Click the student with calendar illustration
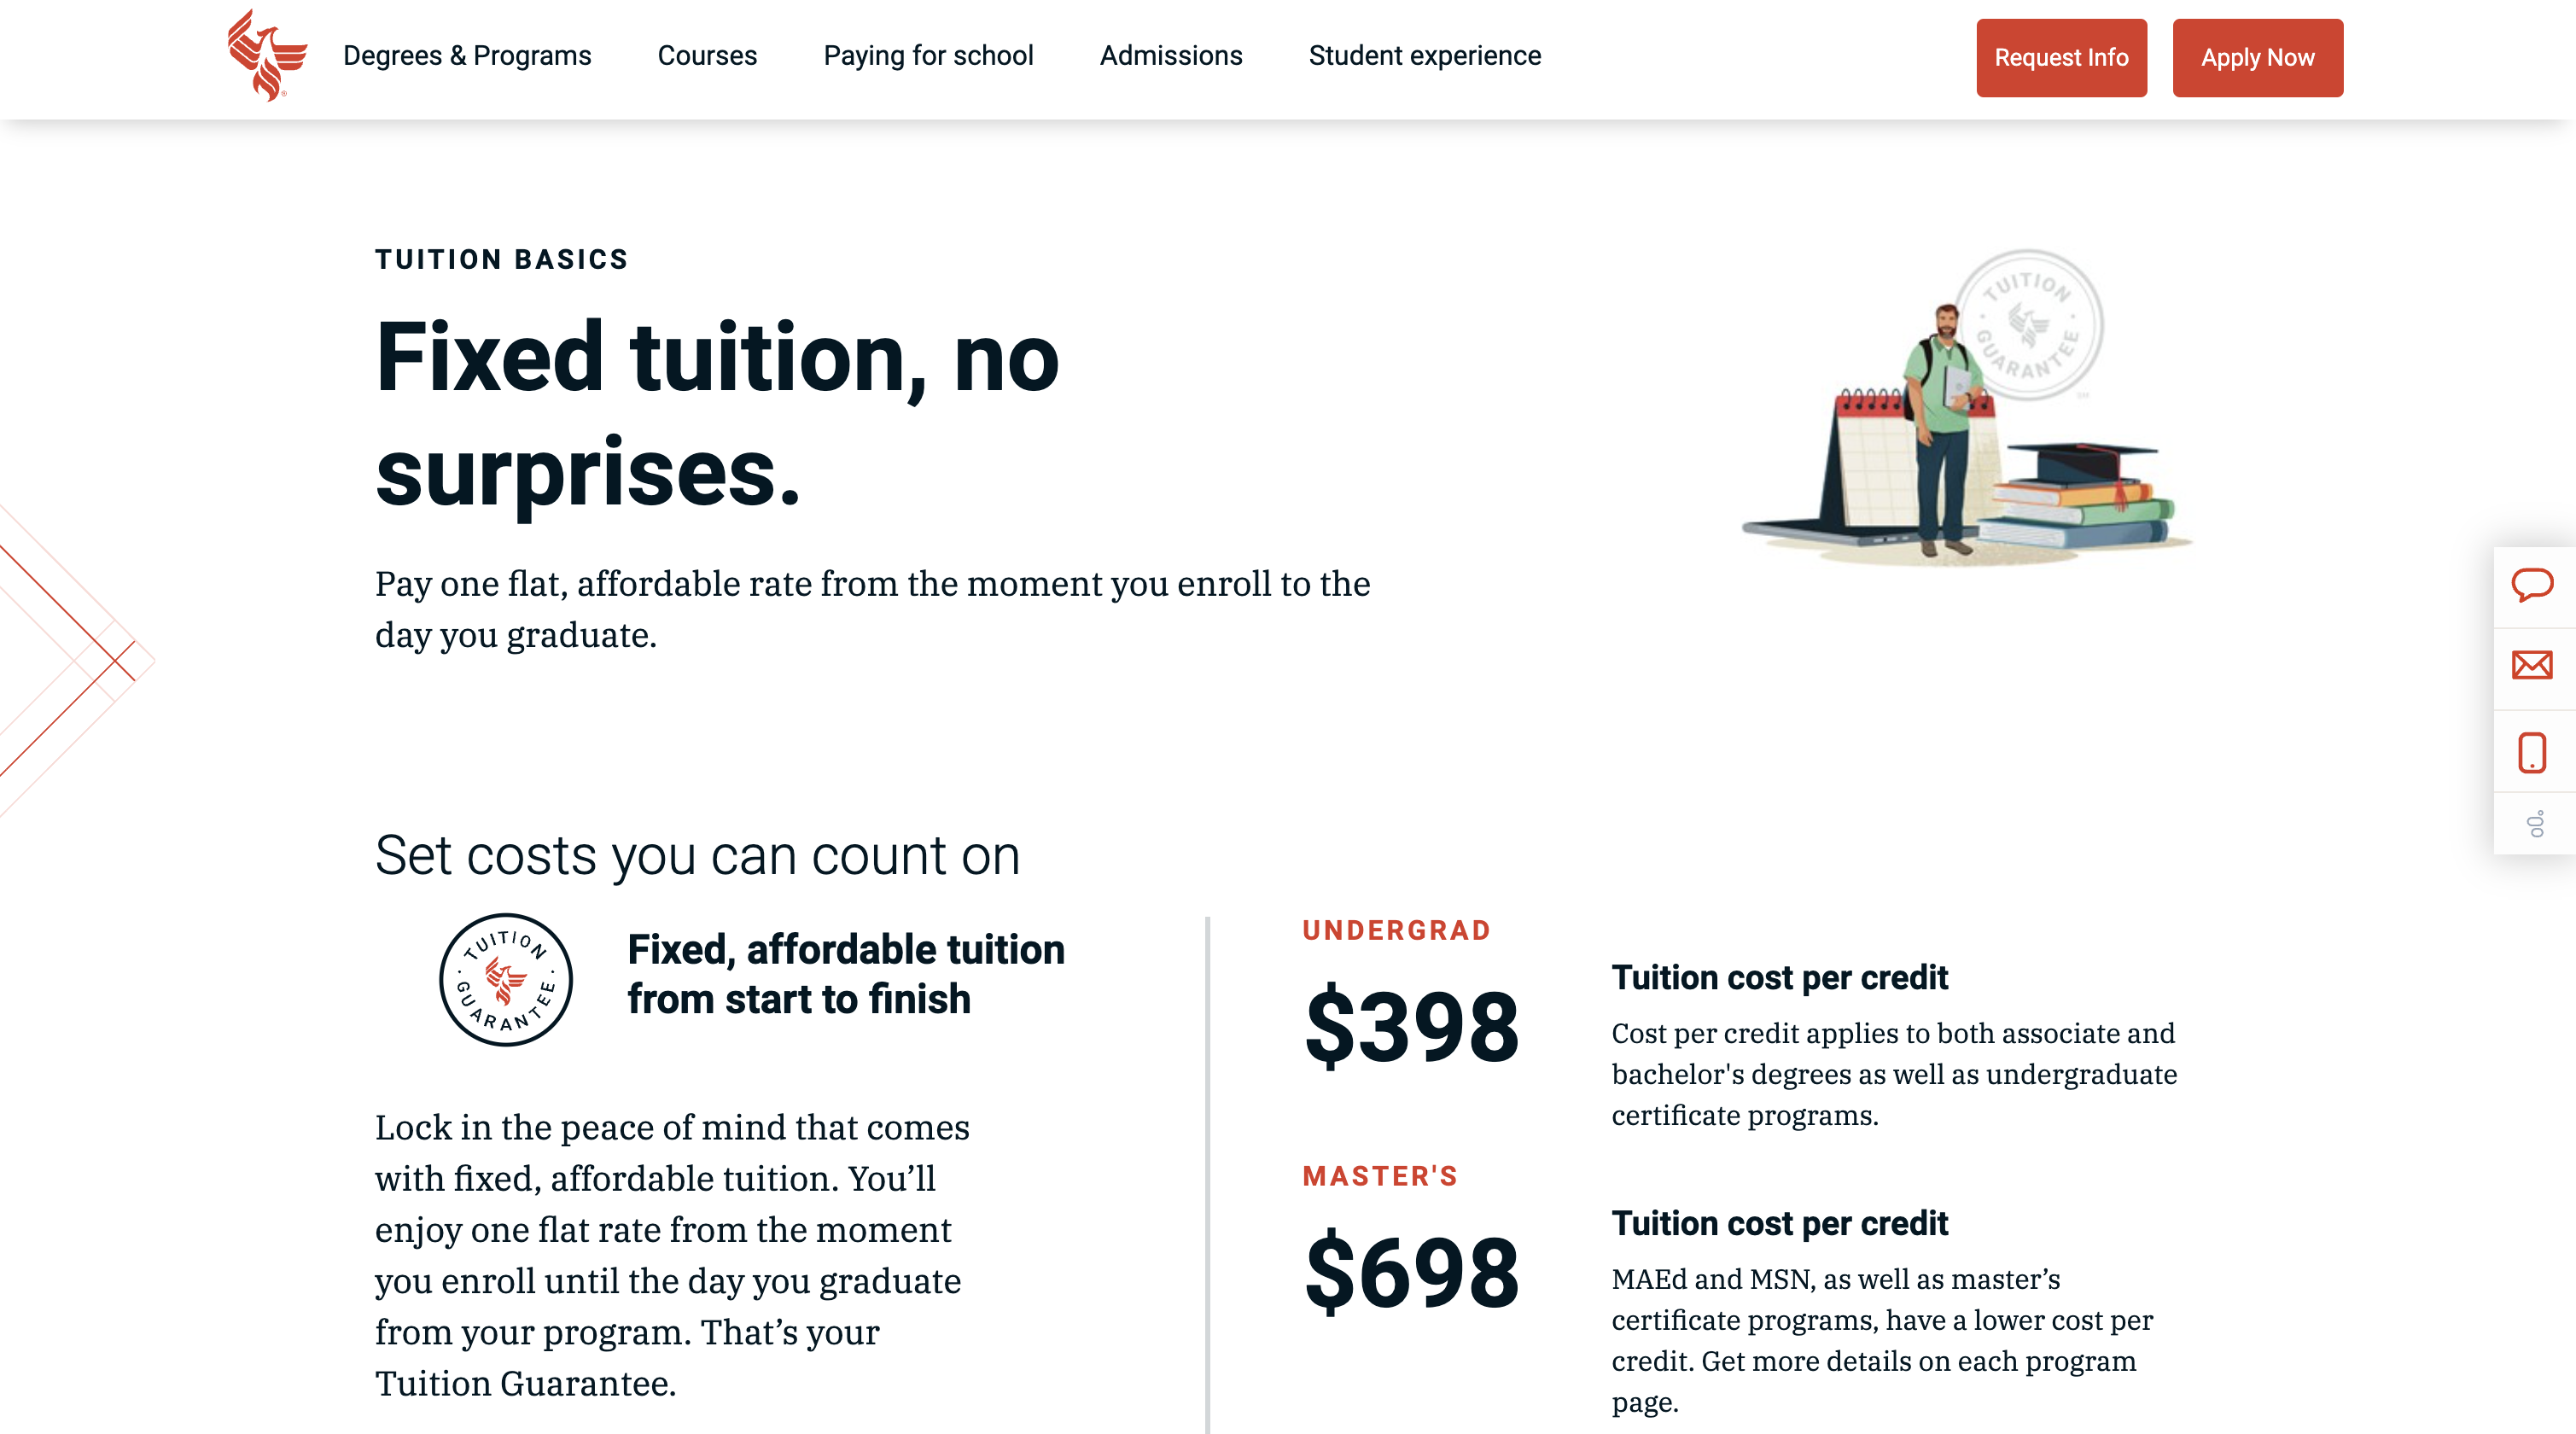The image size is (2576, 1434). [1967, 408]
